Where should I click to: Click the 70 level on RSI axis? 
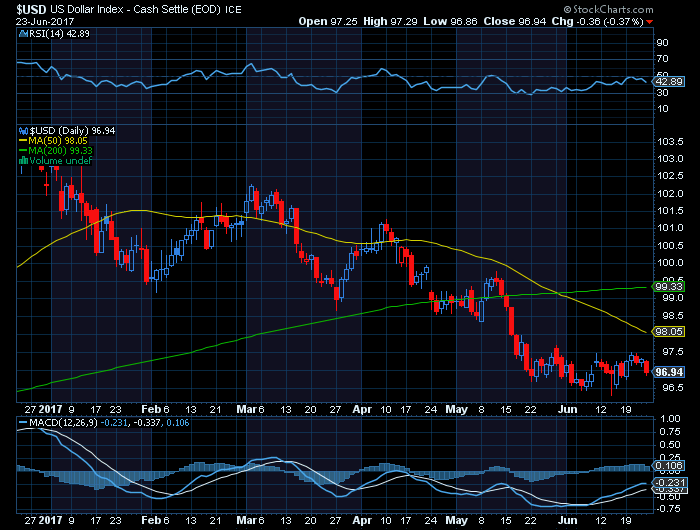[x=662, y=59]
